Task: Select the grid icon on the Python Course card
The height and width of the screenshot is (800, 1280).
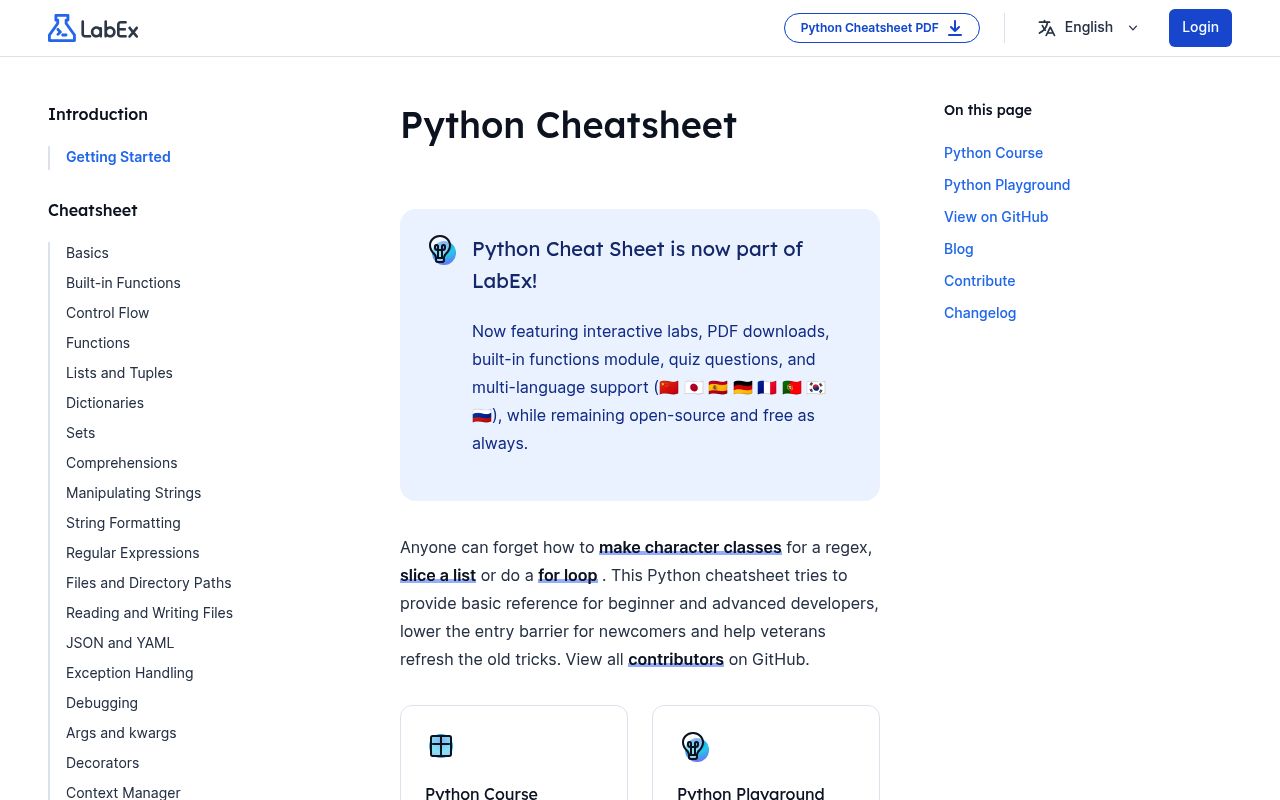Action: (441, 746)
